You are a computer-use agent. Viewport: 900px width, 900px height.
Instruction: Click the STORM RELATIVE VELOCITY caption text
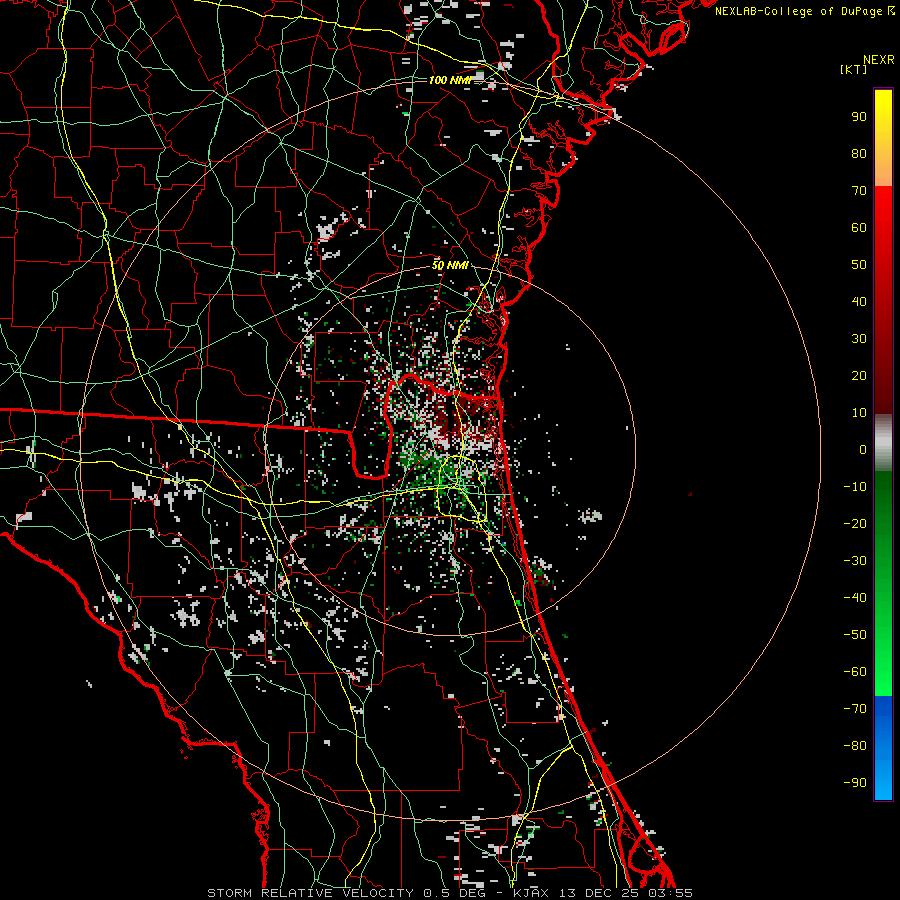coord(310,893)
